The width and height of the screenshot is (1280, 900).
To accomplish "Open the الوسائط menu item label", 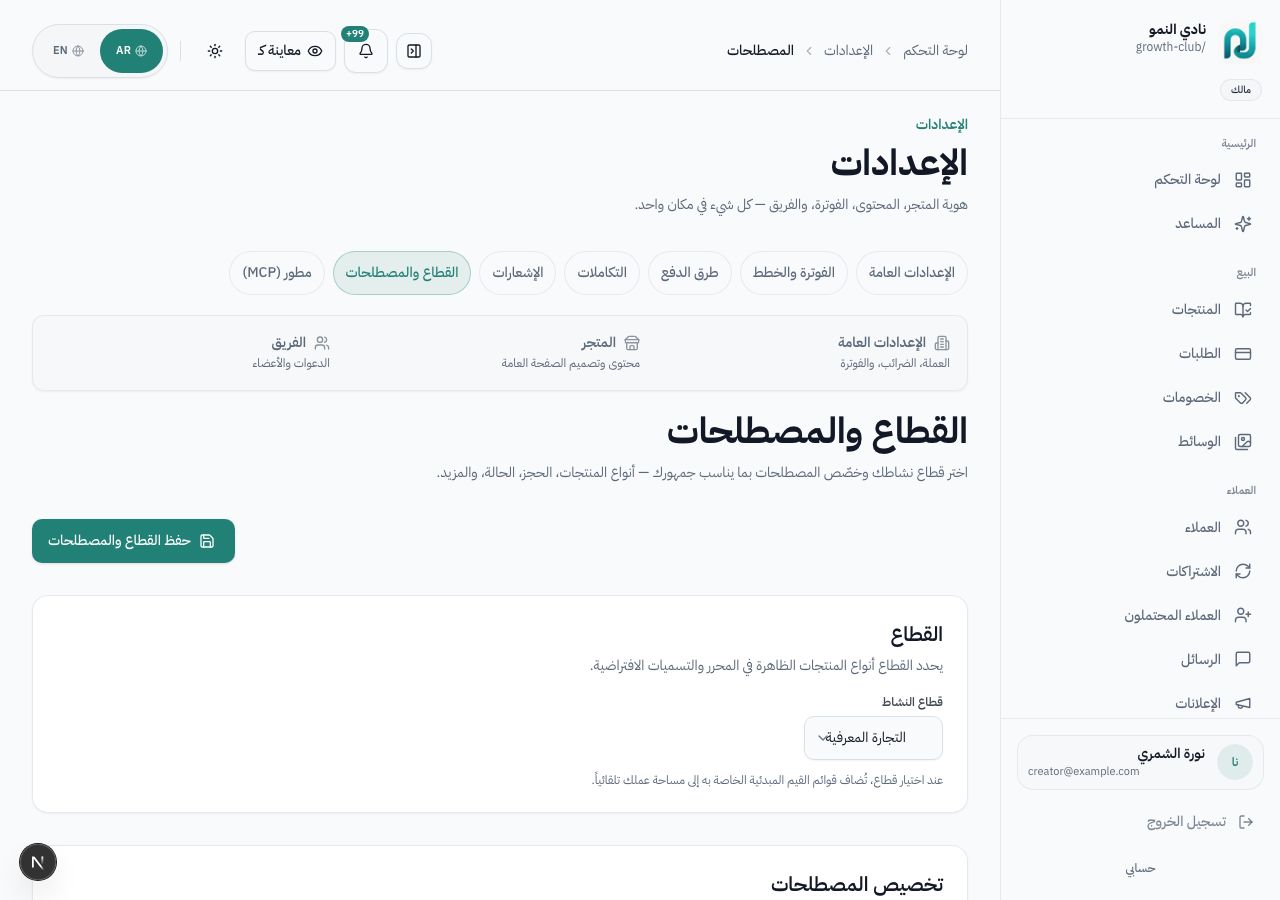I will tap(1199, 442).
